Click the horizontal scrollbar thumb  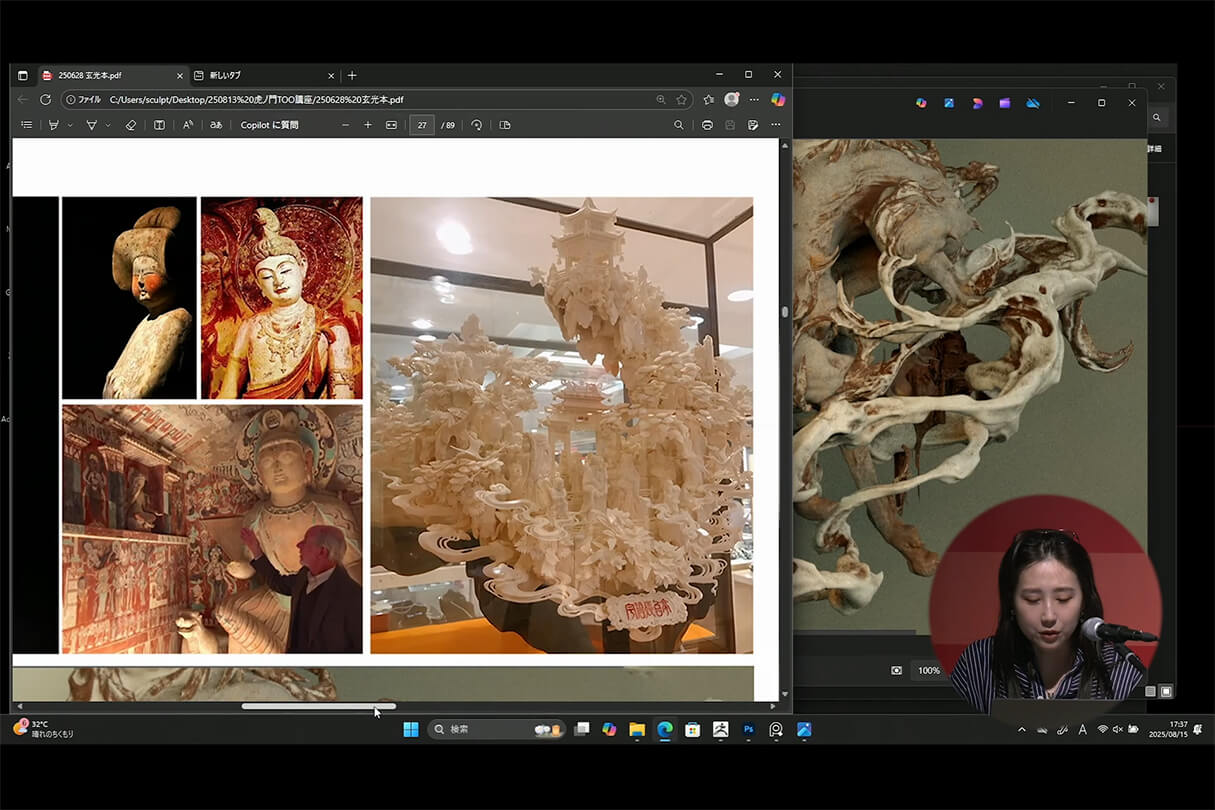318,706
